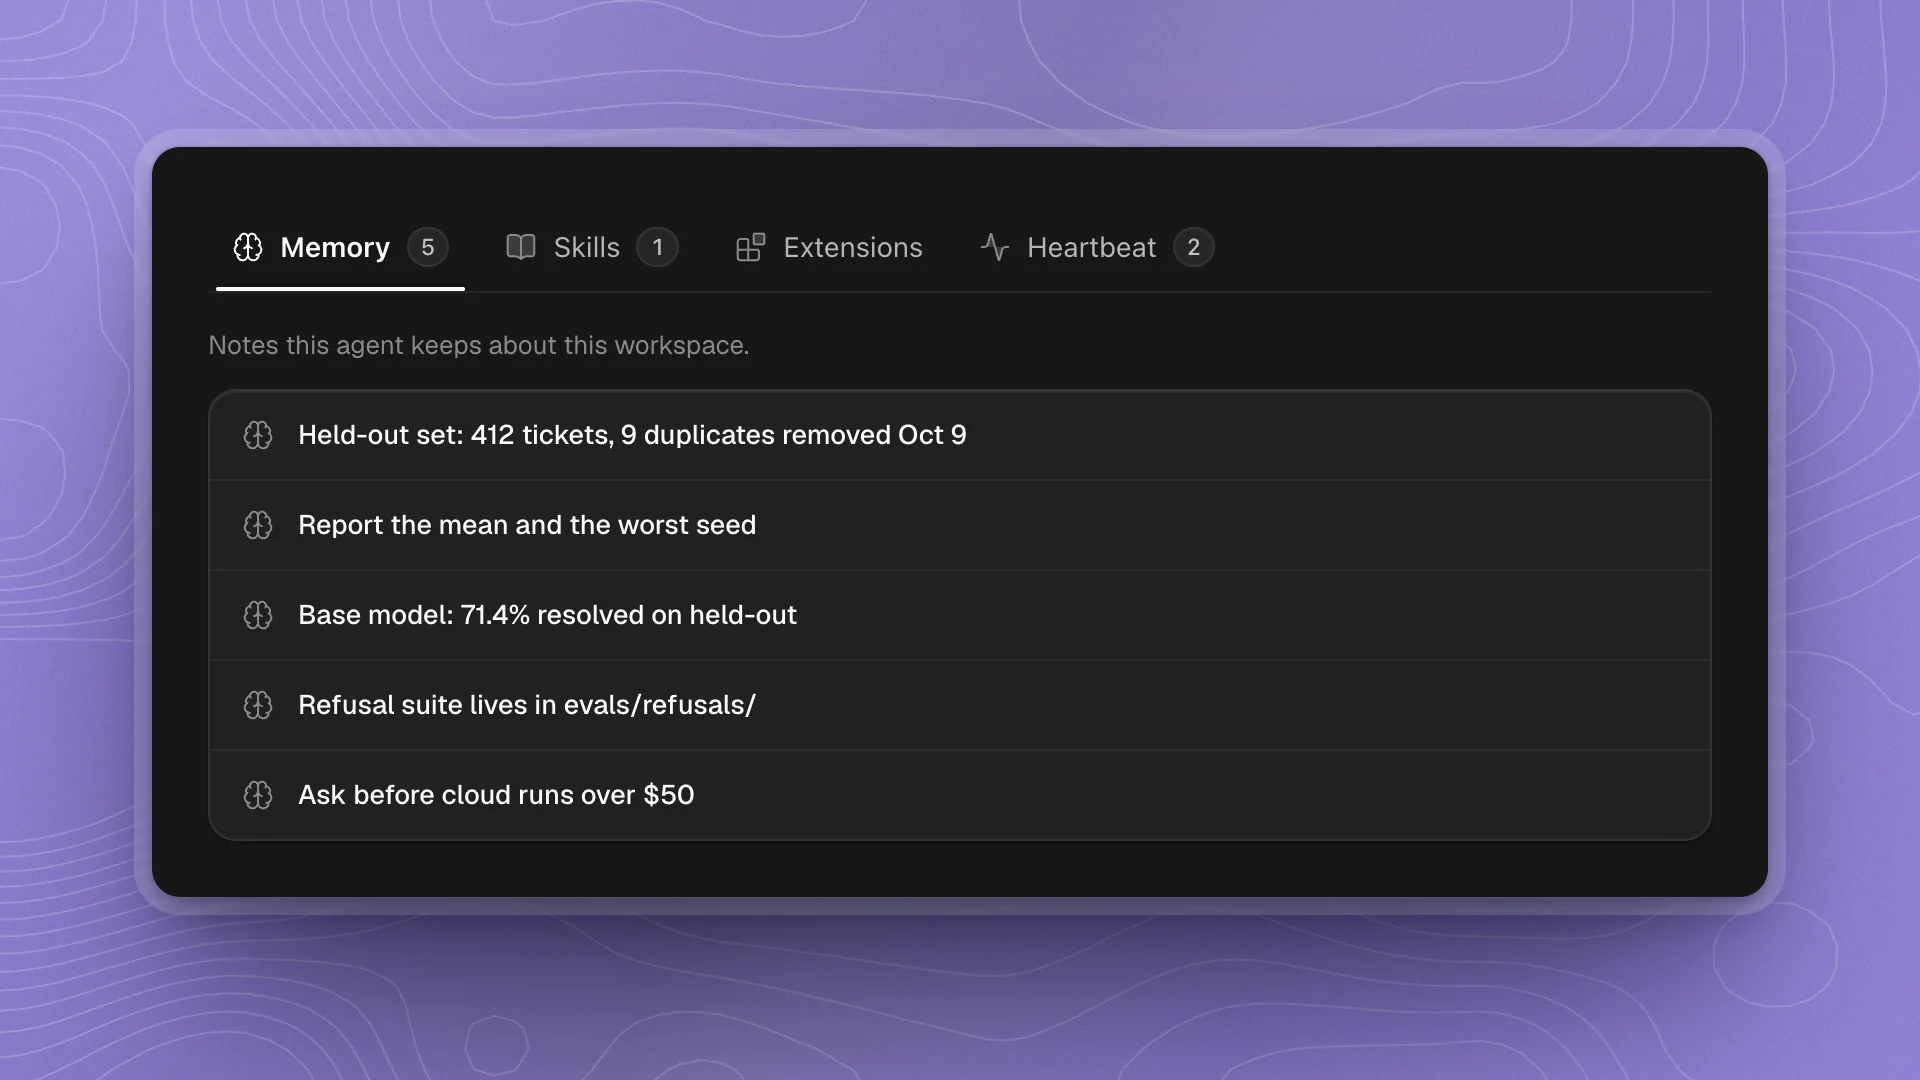Image resolution: width=1920 pixels, height=1080 pixels.
Task: Select note 'Base model: 71.4% resolved on held-out'
Action: 960,615
